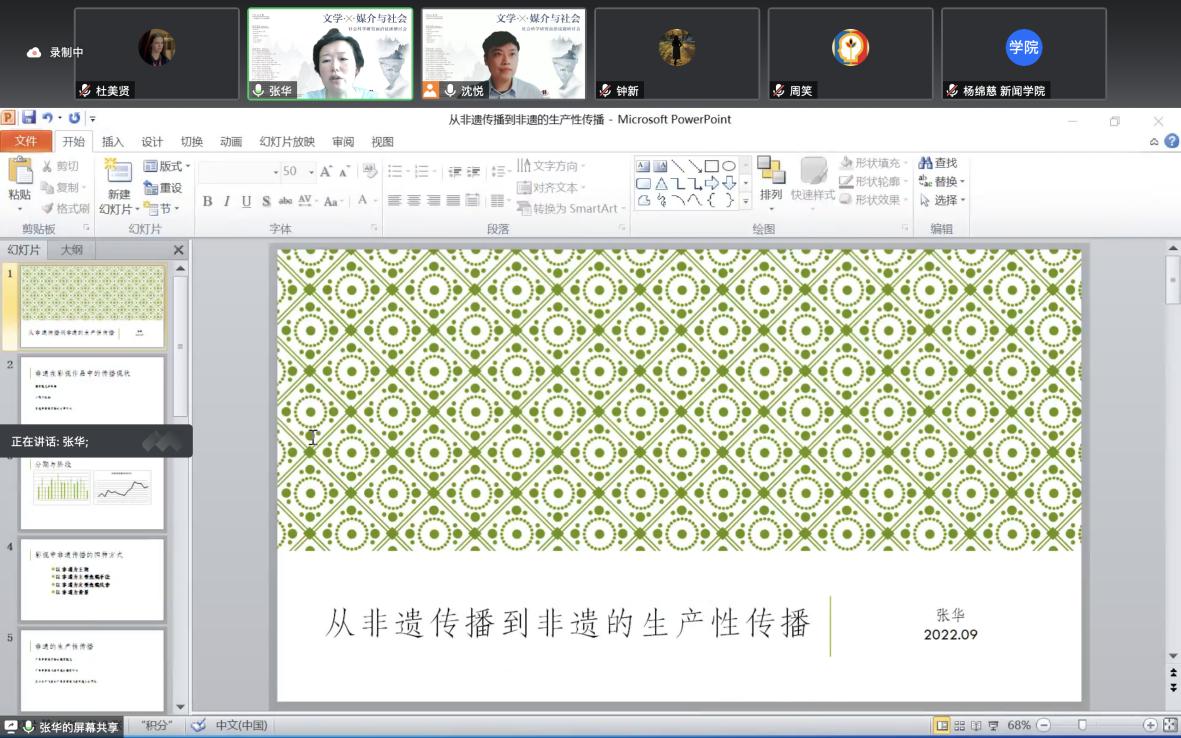This screenshot has height=738, width=1181.
Task: Click the File (文件) button
Action: [x=25, y=142]
